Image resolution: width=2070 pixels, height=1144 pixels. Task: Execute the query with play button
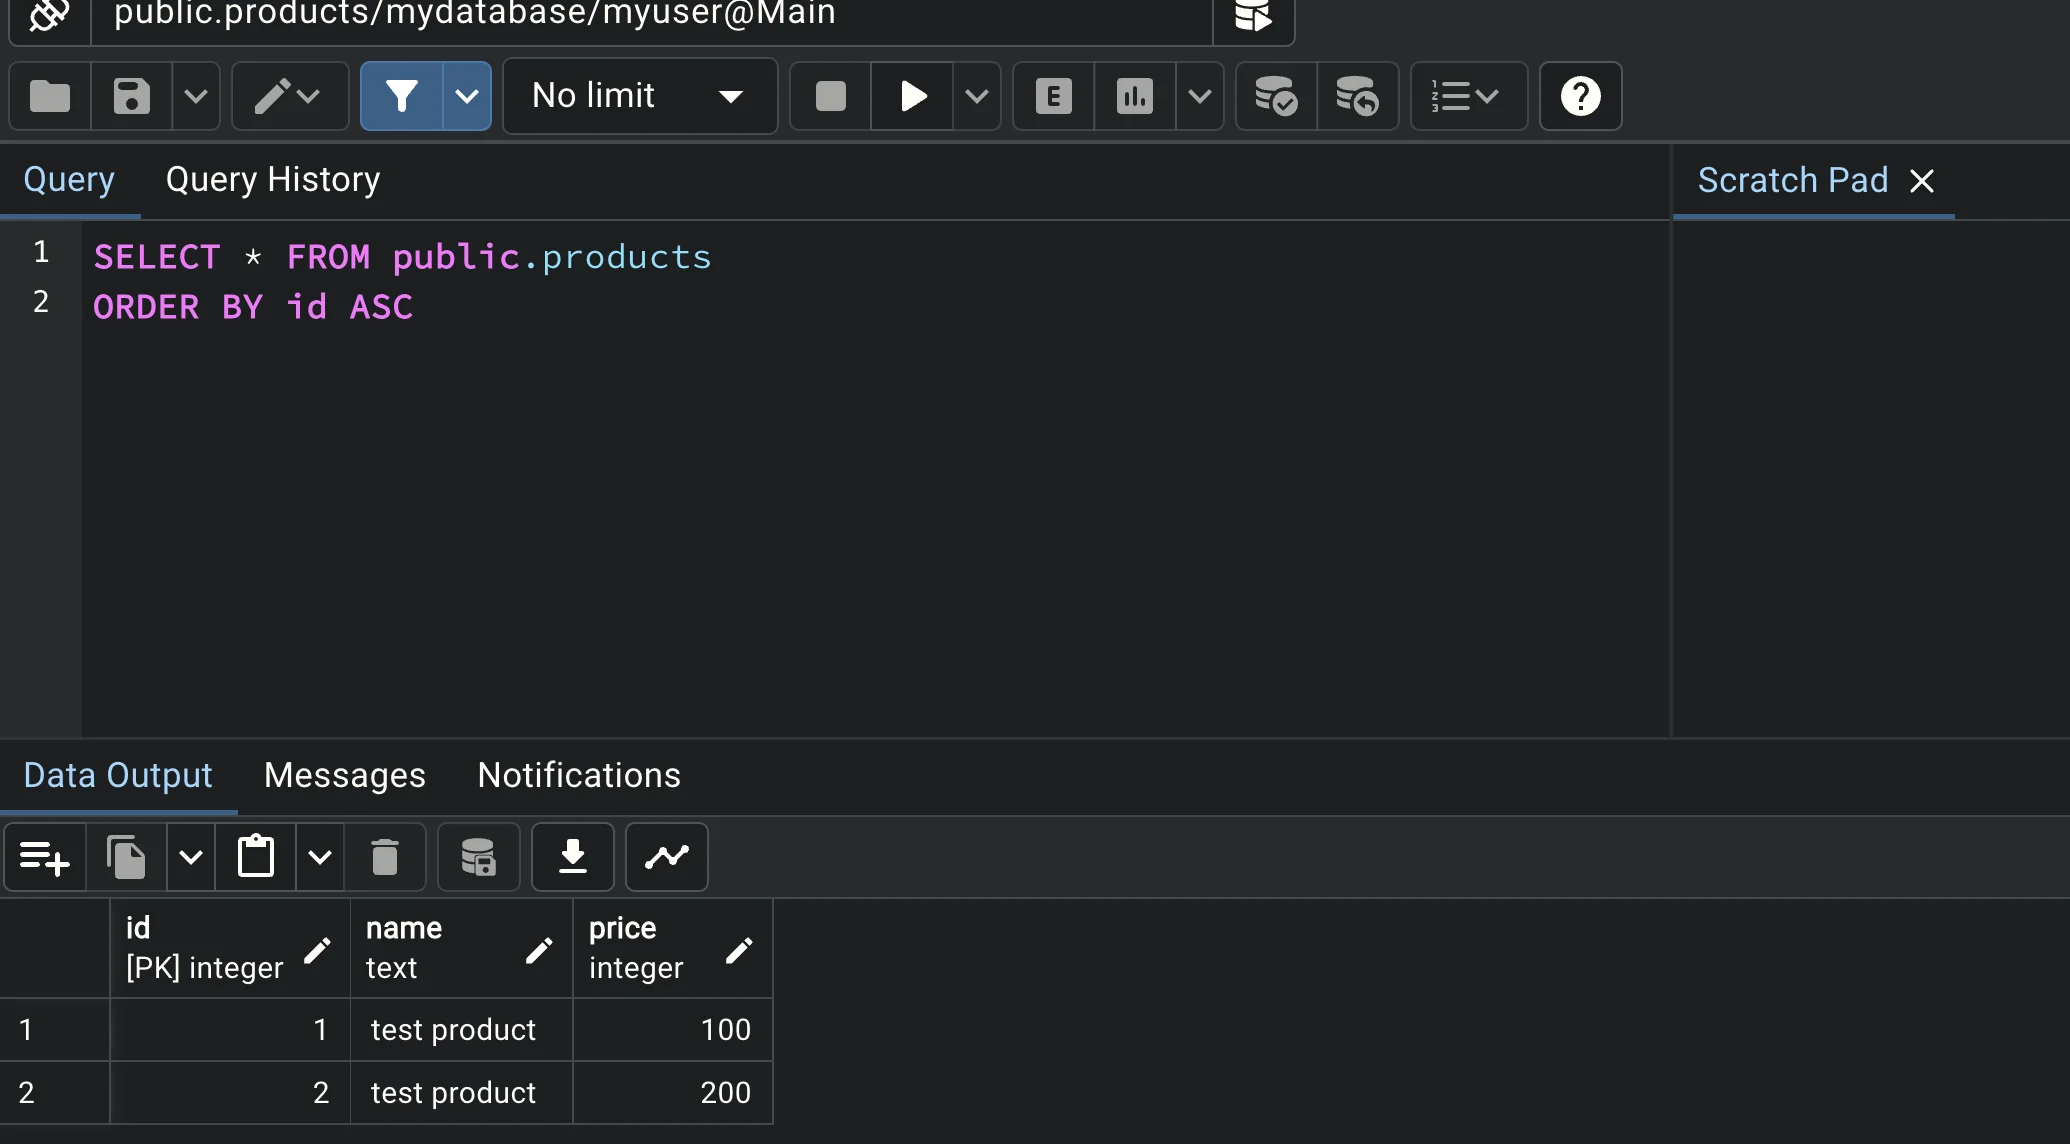tap(912, 96)
